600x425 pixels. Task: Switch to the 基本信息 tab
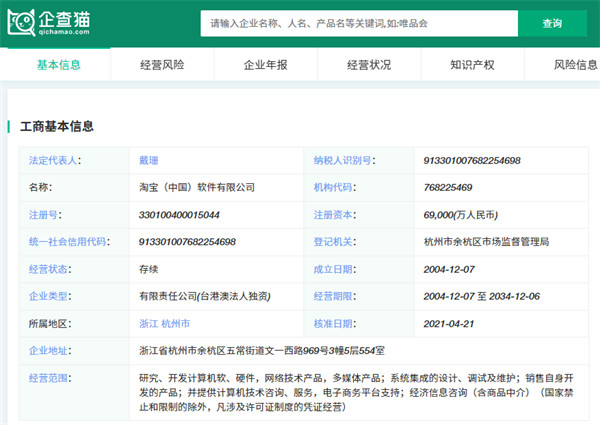click(x=59, y=65)
